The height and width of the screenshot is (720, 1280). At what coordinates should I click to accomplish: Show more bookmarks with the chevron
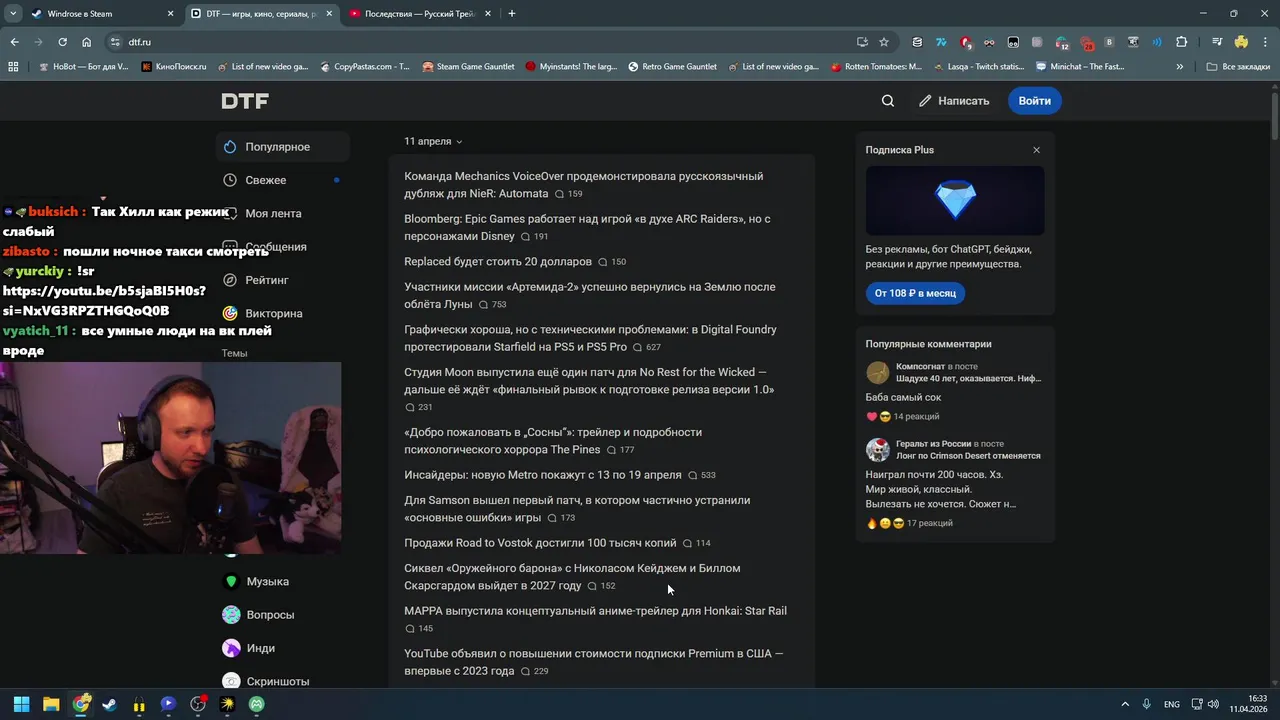(1180, 67)
